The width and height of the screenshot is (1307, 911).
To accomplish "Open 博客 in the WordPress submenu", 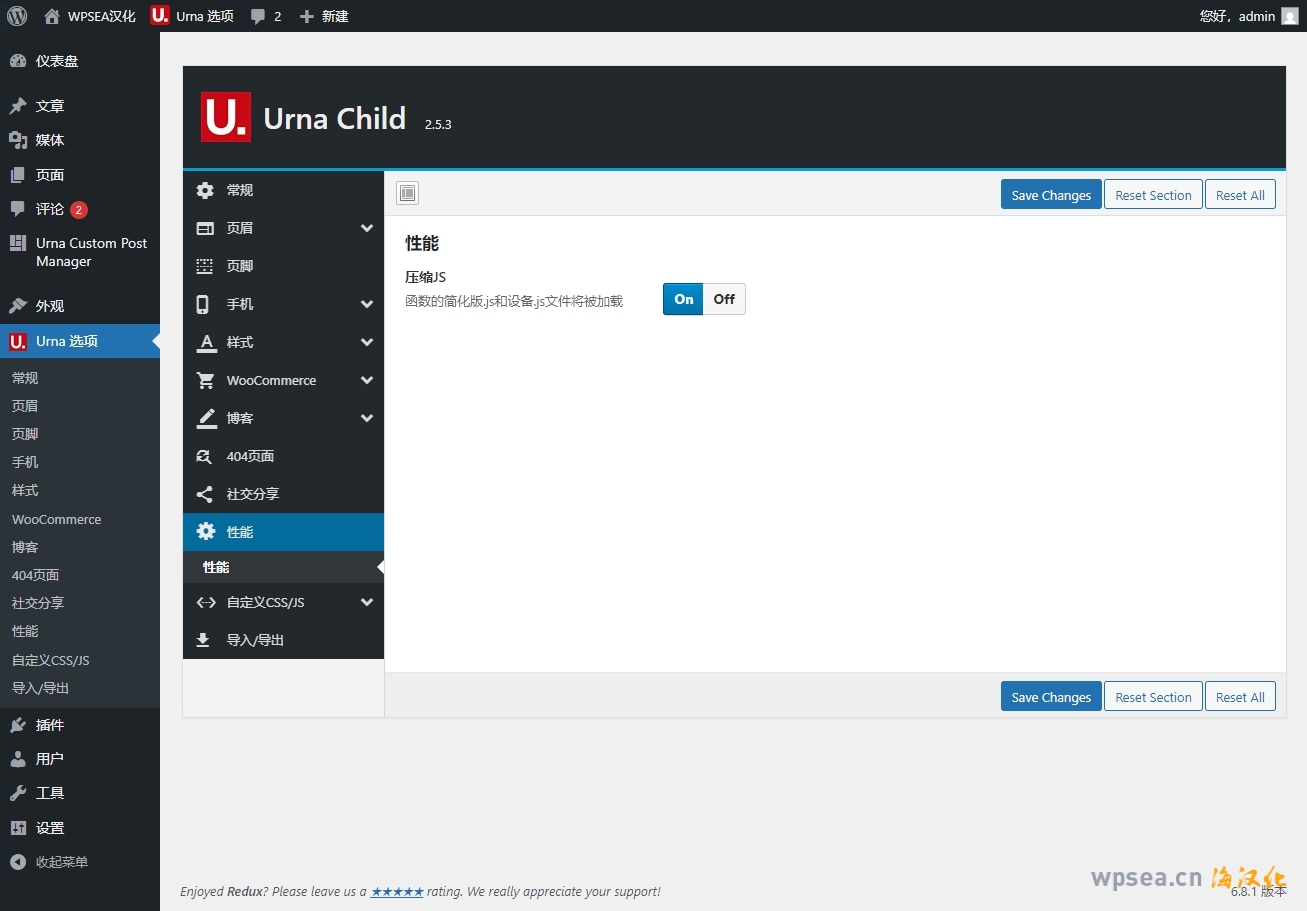I will [25, 547].
